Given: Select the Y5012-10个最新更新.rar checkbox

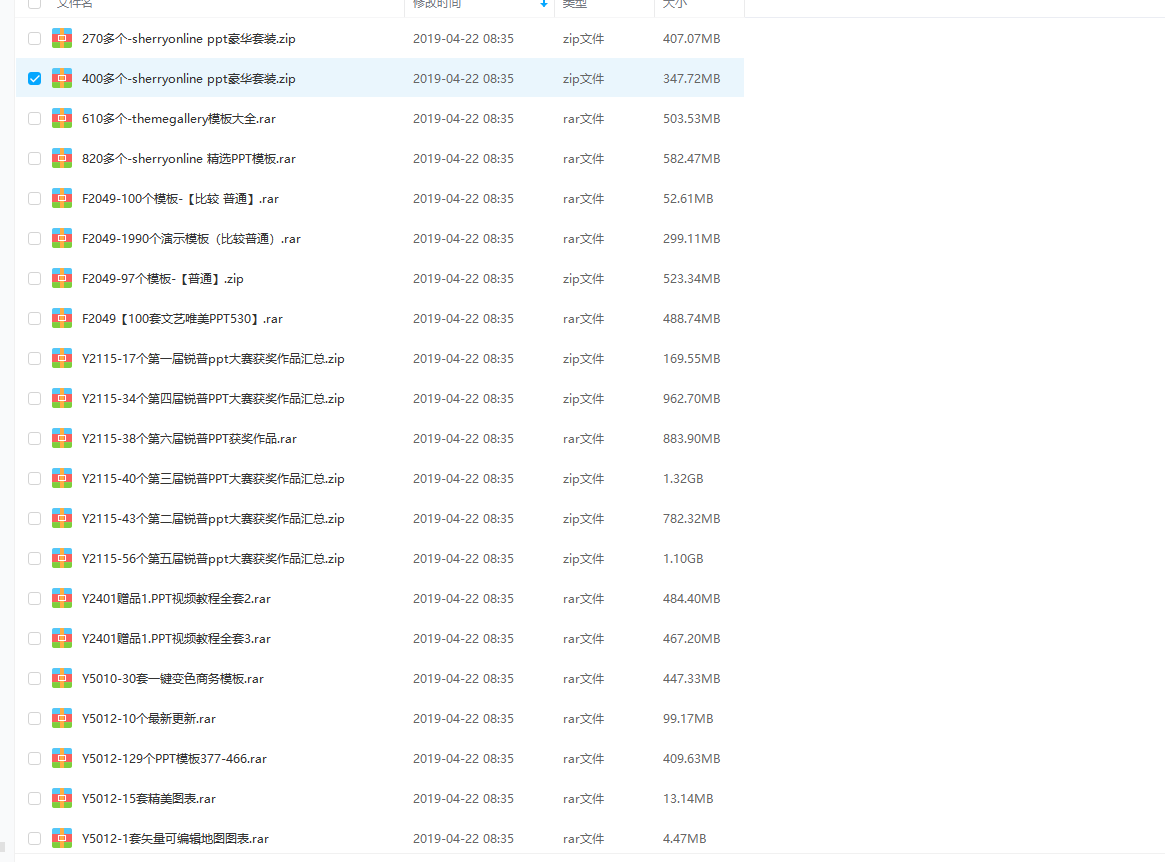Looking at the screenshot, I should pyautogui.click(x=34, y=719).
